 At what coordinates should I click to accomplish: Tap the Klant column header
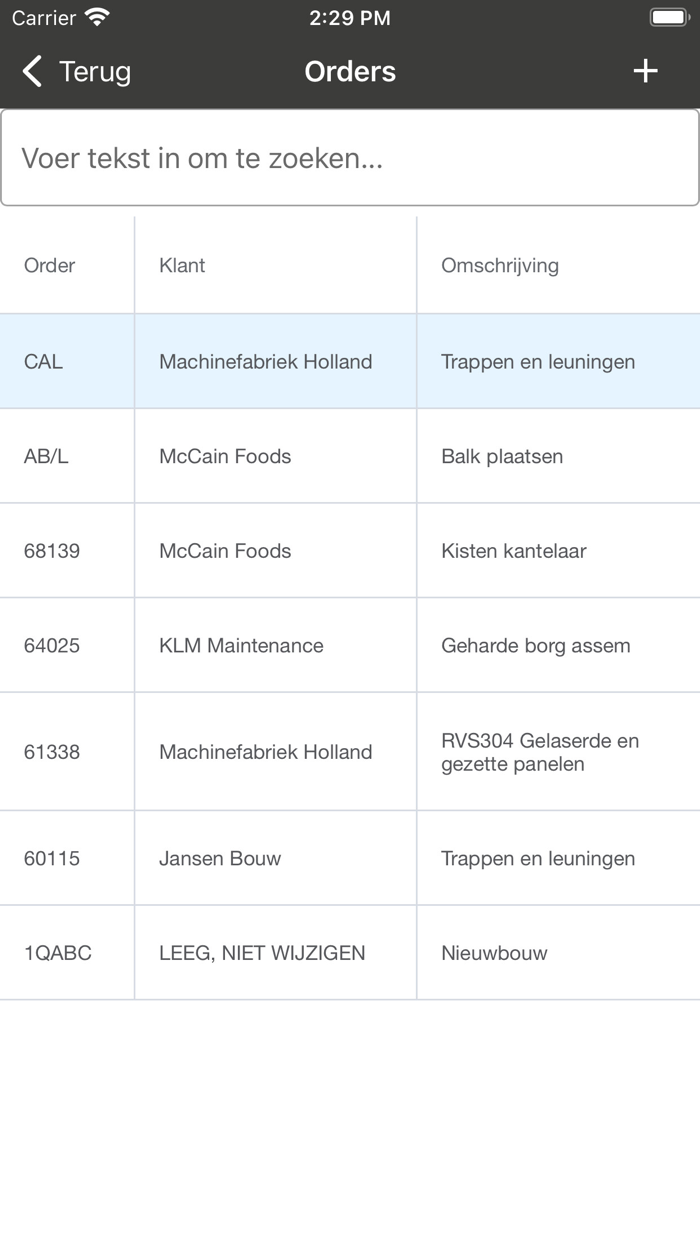pos(181,265)
